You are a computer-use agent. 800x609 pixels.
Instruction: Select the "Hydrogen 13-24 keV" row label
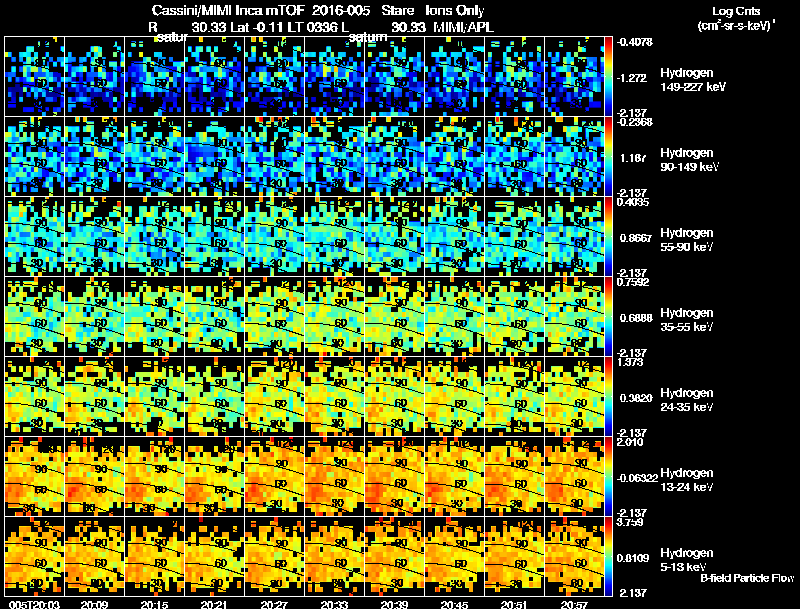pyautogui.click(x=687, y=480)
